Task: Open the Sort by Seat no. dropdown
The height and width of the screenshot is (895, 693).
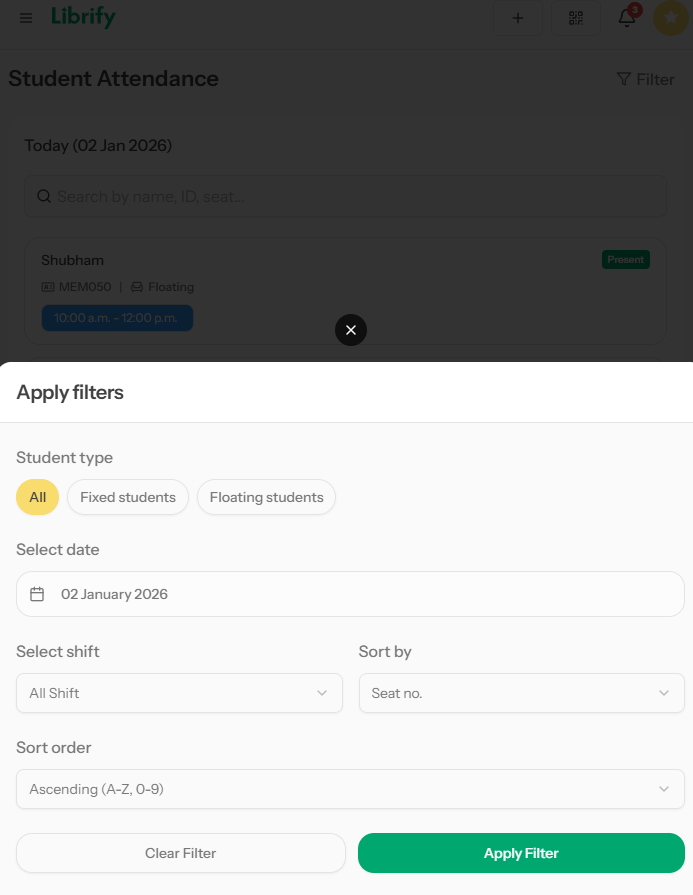Action: [x=521, y=692]
